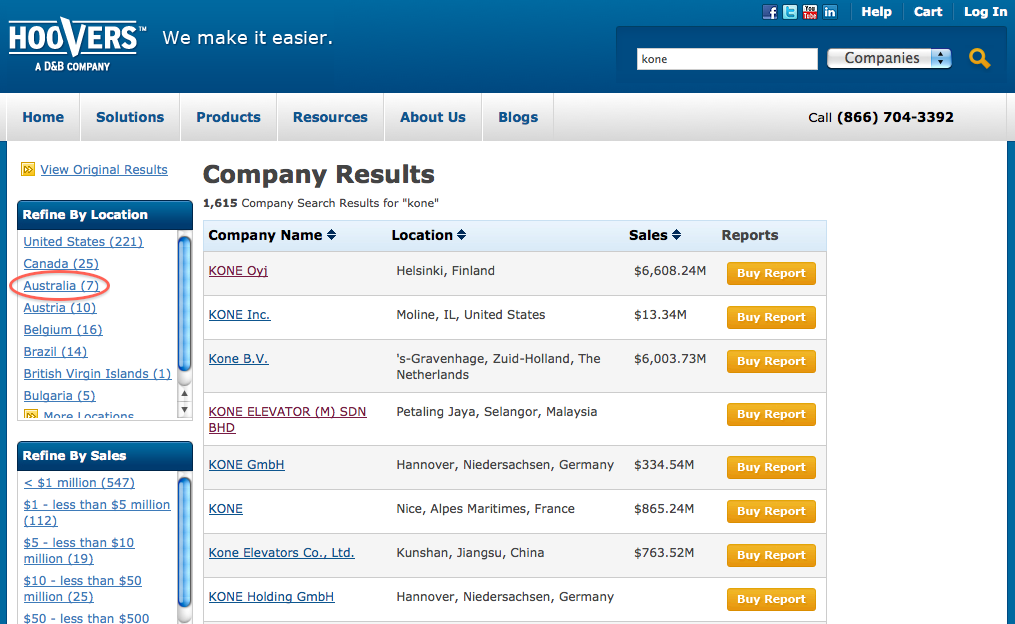Buy Report for KONE Holding GmbH
This screenshot has height=624, width=1015.
click(x=771, y=599)
